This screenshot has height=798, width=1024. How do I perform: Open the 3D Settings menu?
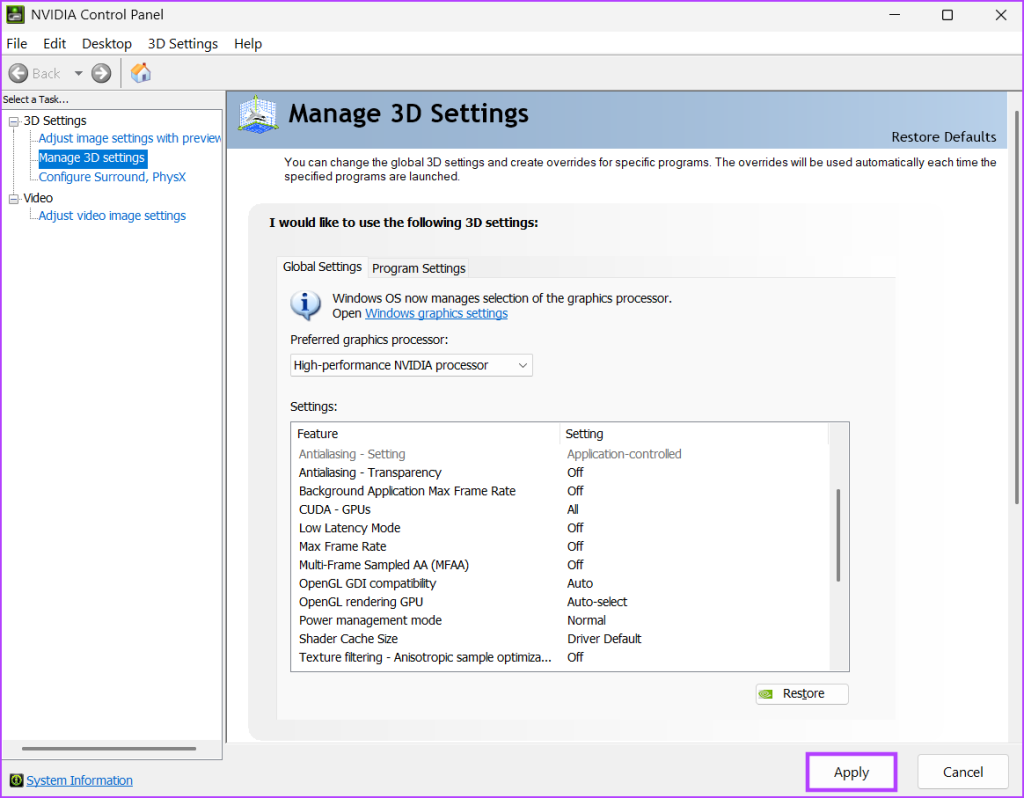coord(183,44)
